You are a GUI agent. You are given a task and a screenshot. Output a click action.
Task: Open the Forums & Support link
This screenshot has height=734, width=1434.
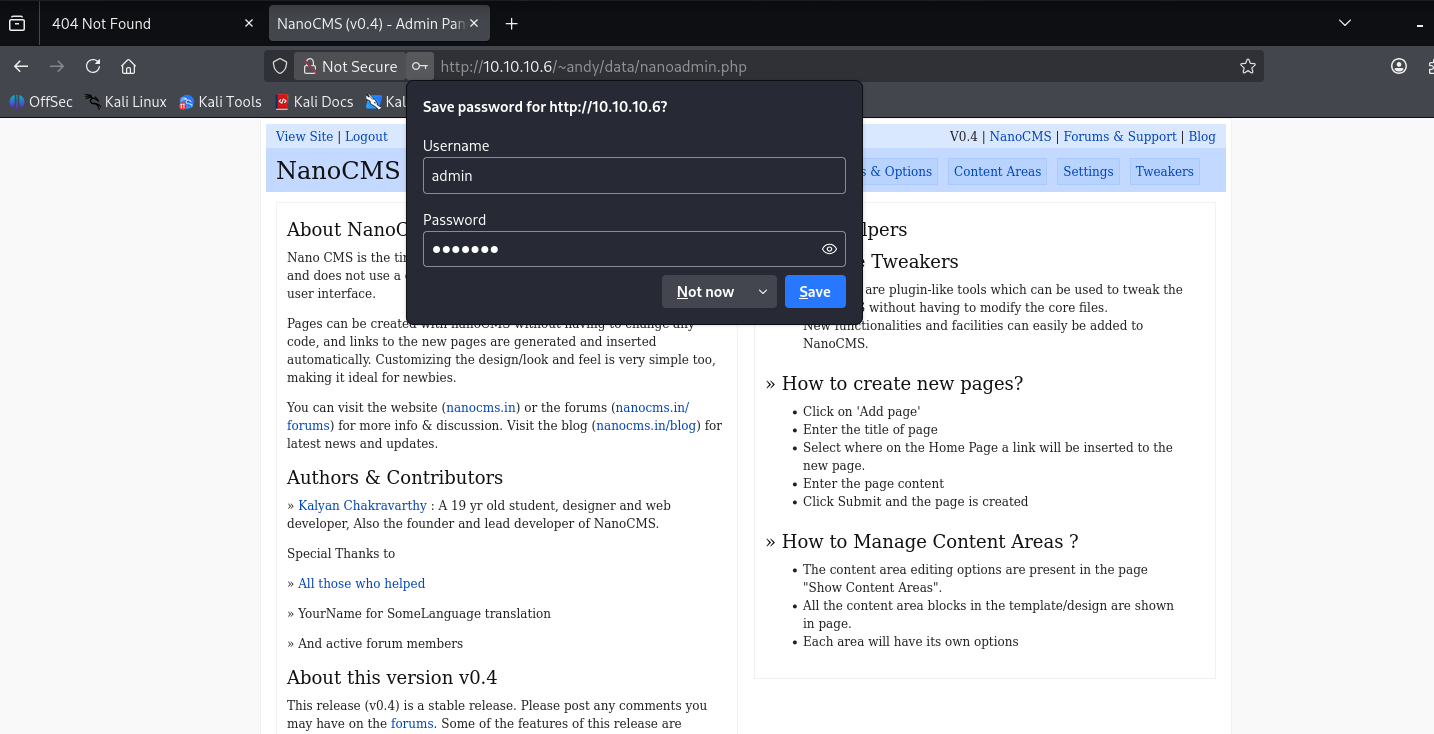click(1120, 136)
